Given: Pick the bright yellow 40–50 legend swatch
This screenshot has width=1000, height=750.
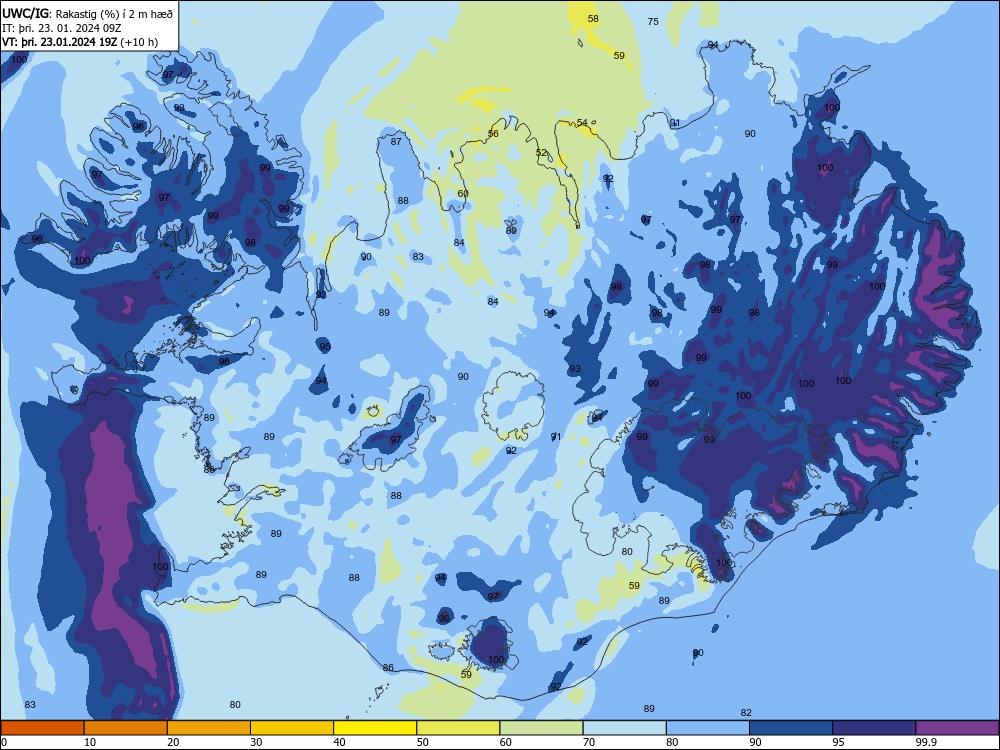Looking at the screenshot, I should 375,728.
